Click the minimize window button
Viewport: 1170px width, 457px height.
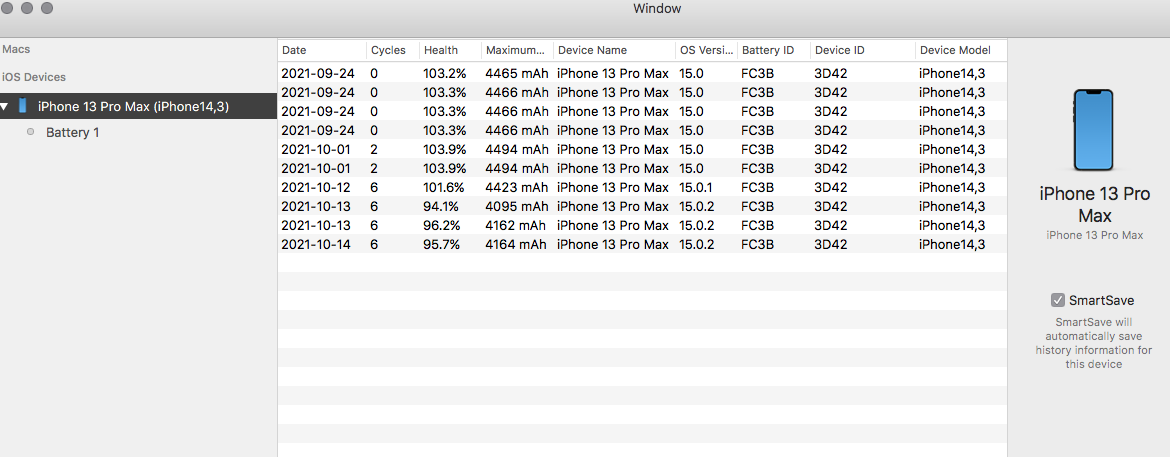pyautogui.click(x=26, y=8)
